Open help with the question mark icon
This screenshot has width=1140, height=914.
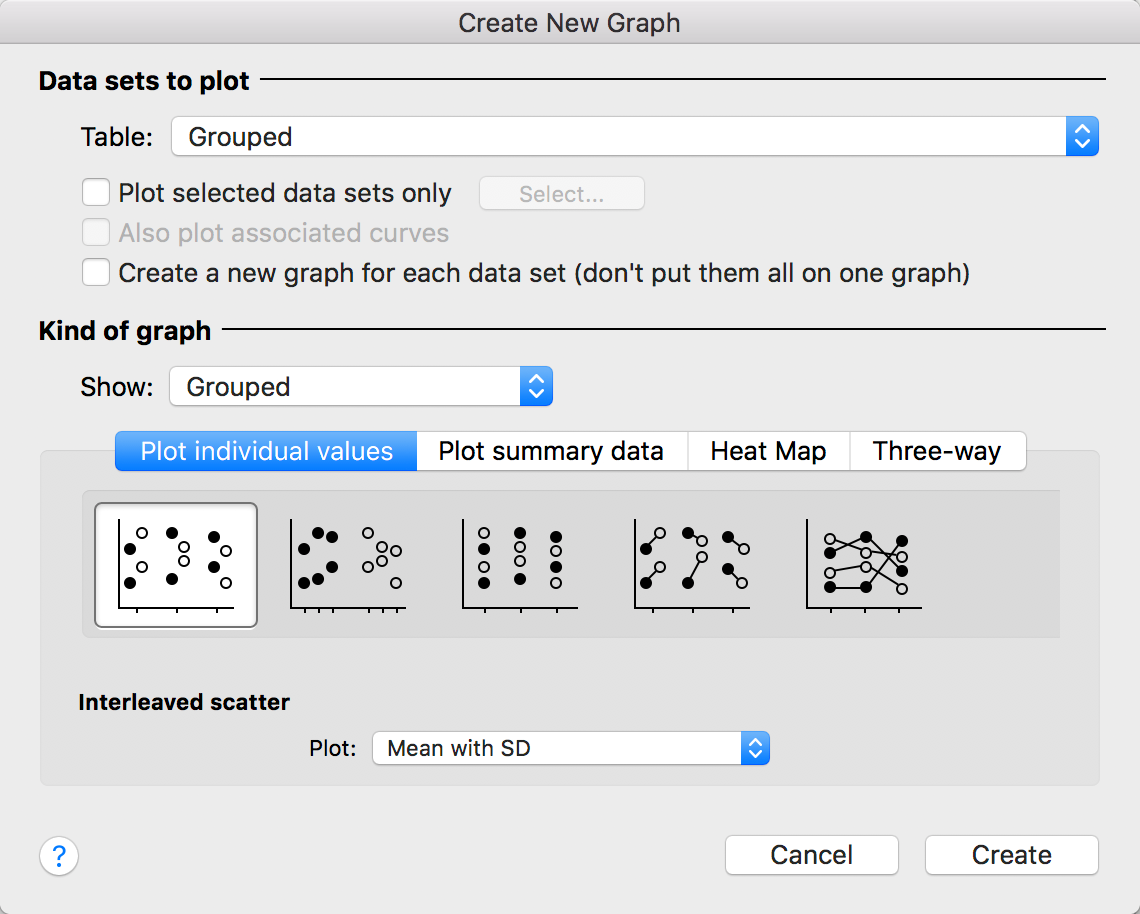59,856
